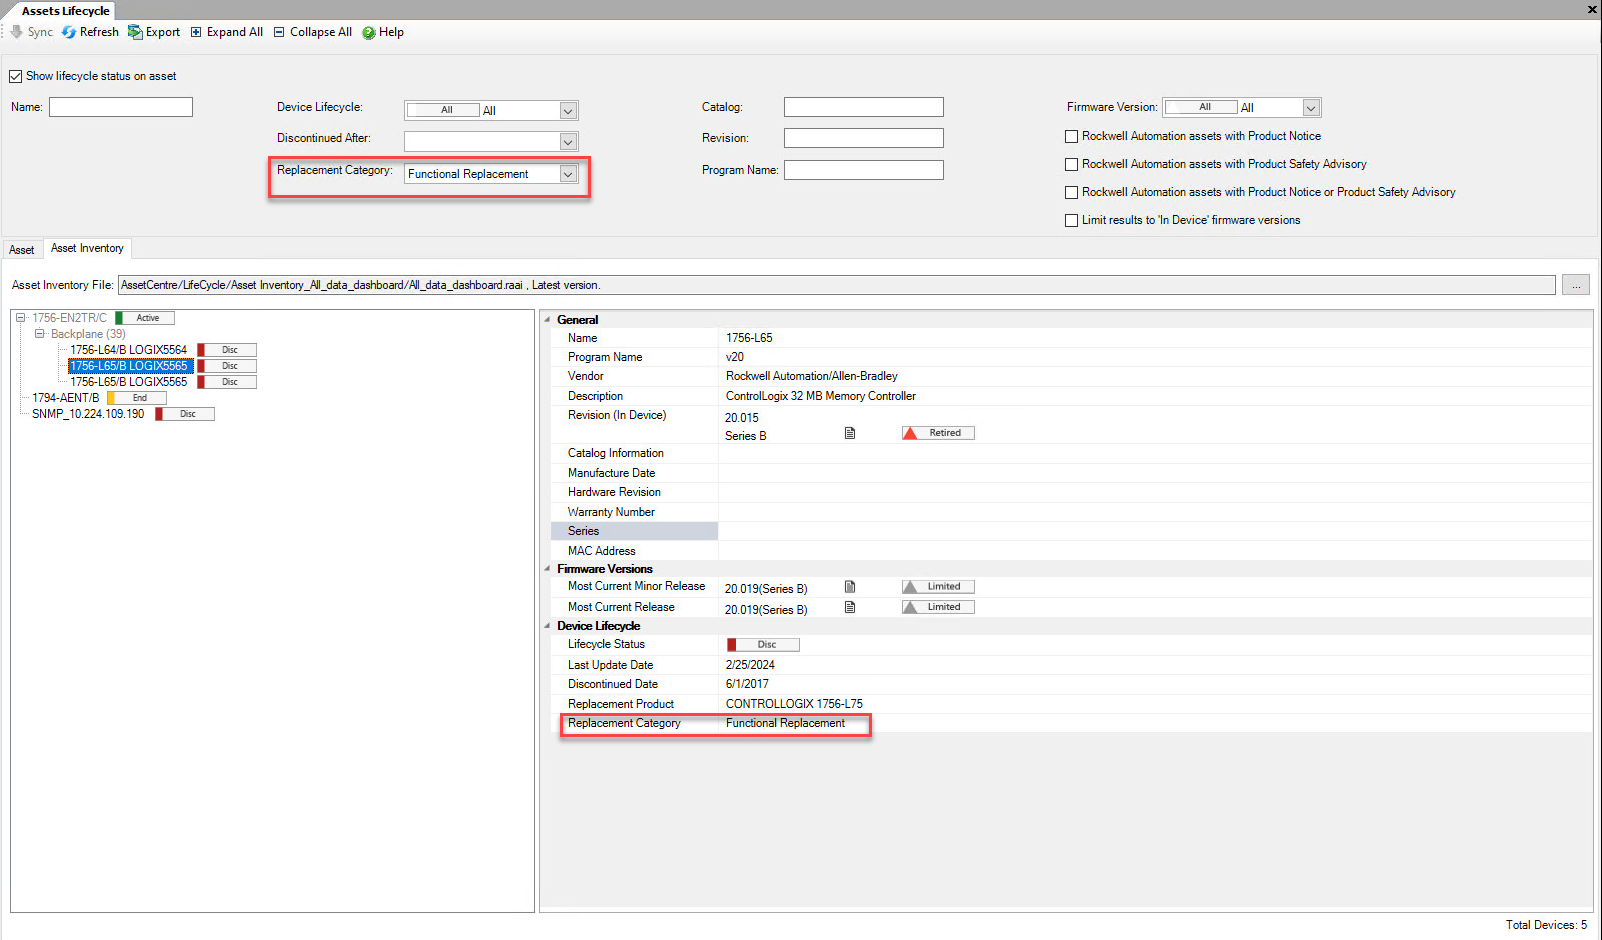Click Limited badge for Most Current Release row
The width and height of the screenshot is (1602, 940).
(x=938, y=607)
